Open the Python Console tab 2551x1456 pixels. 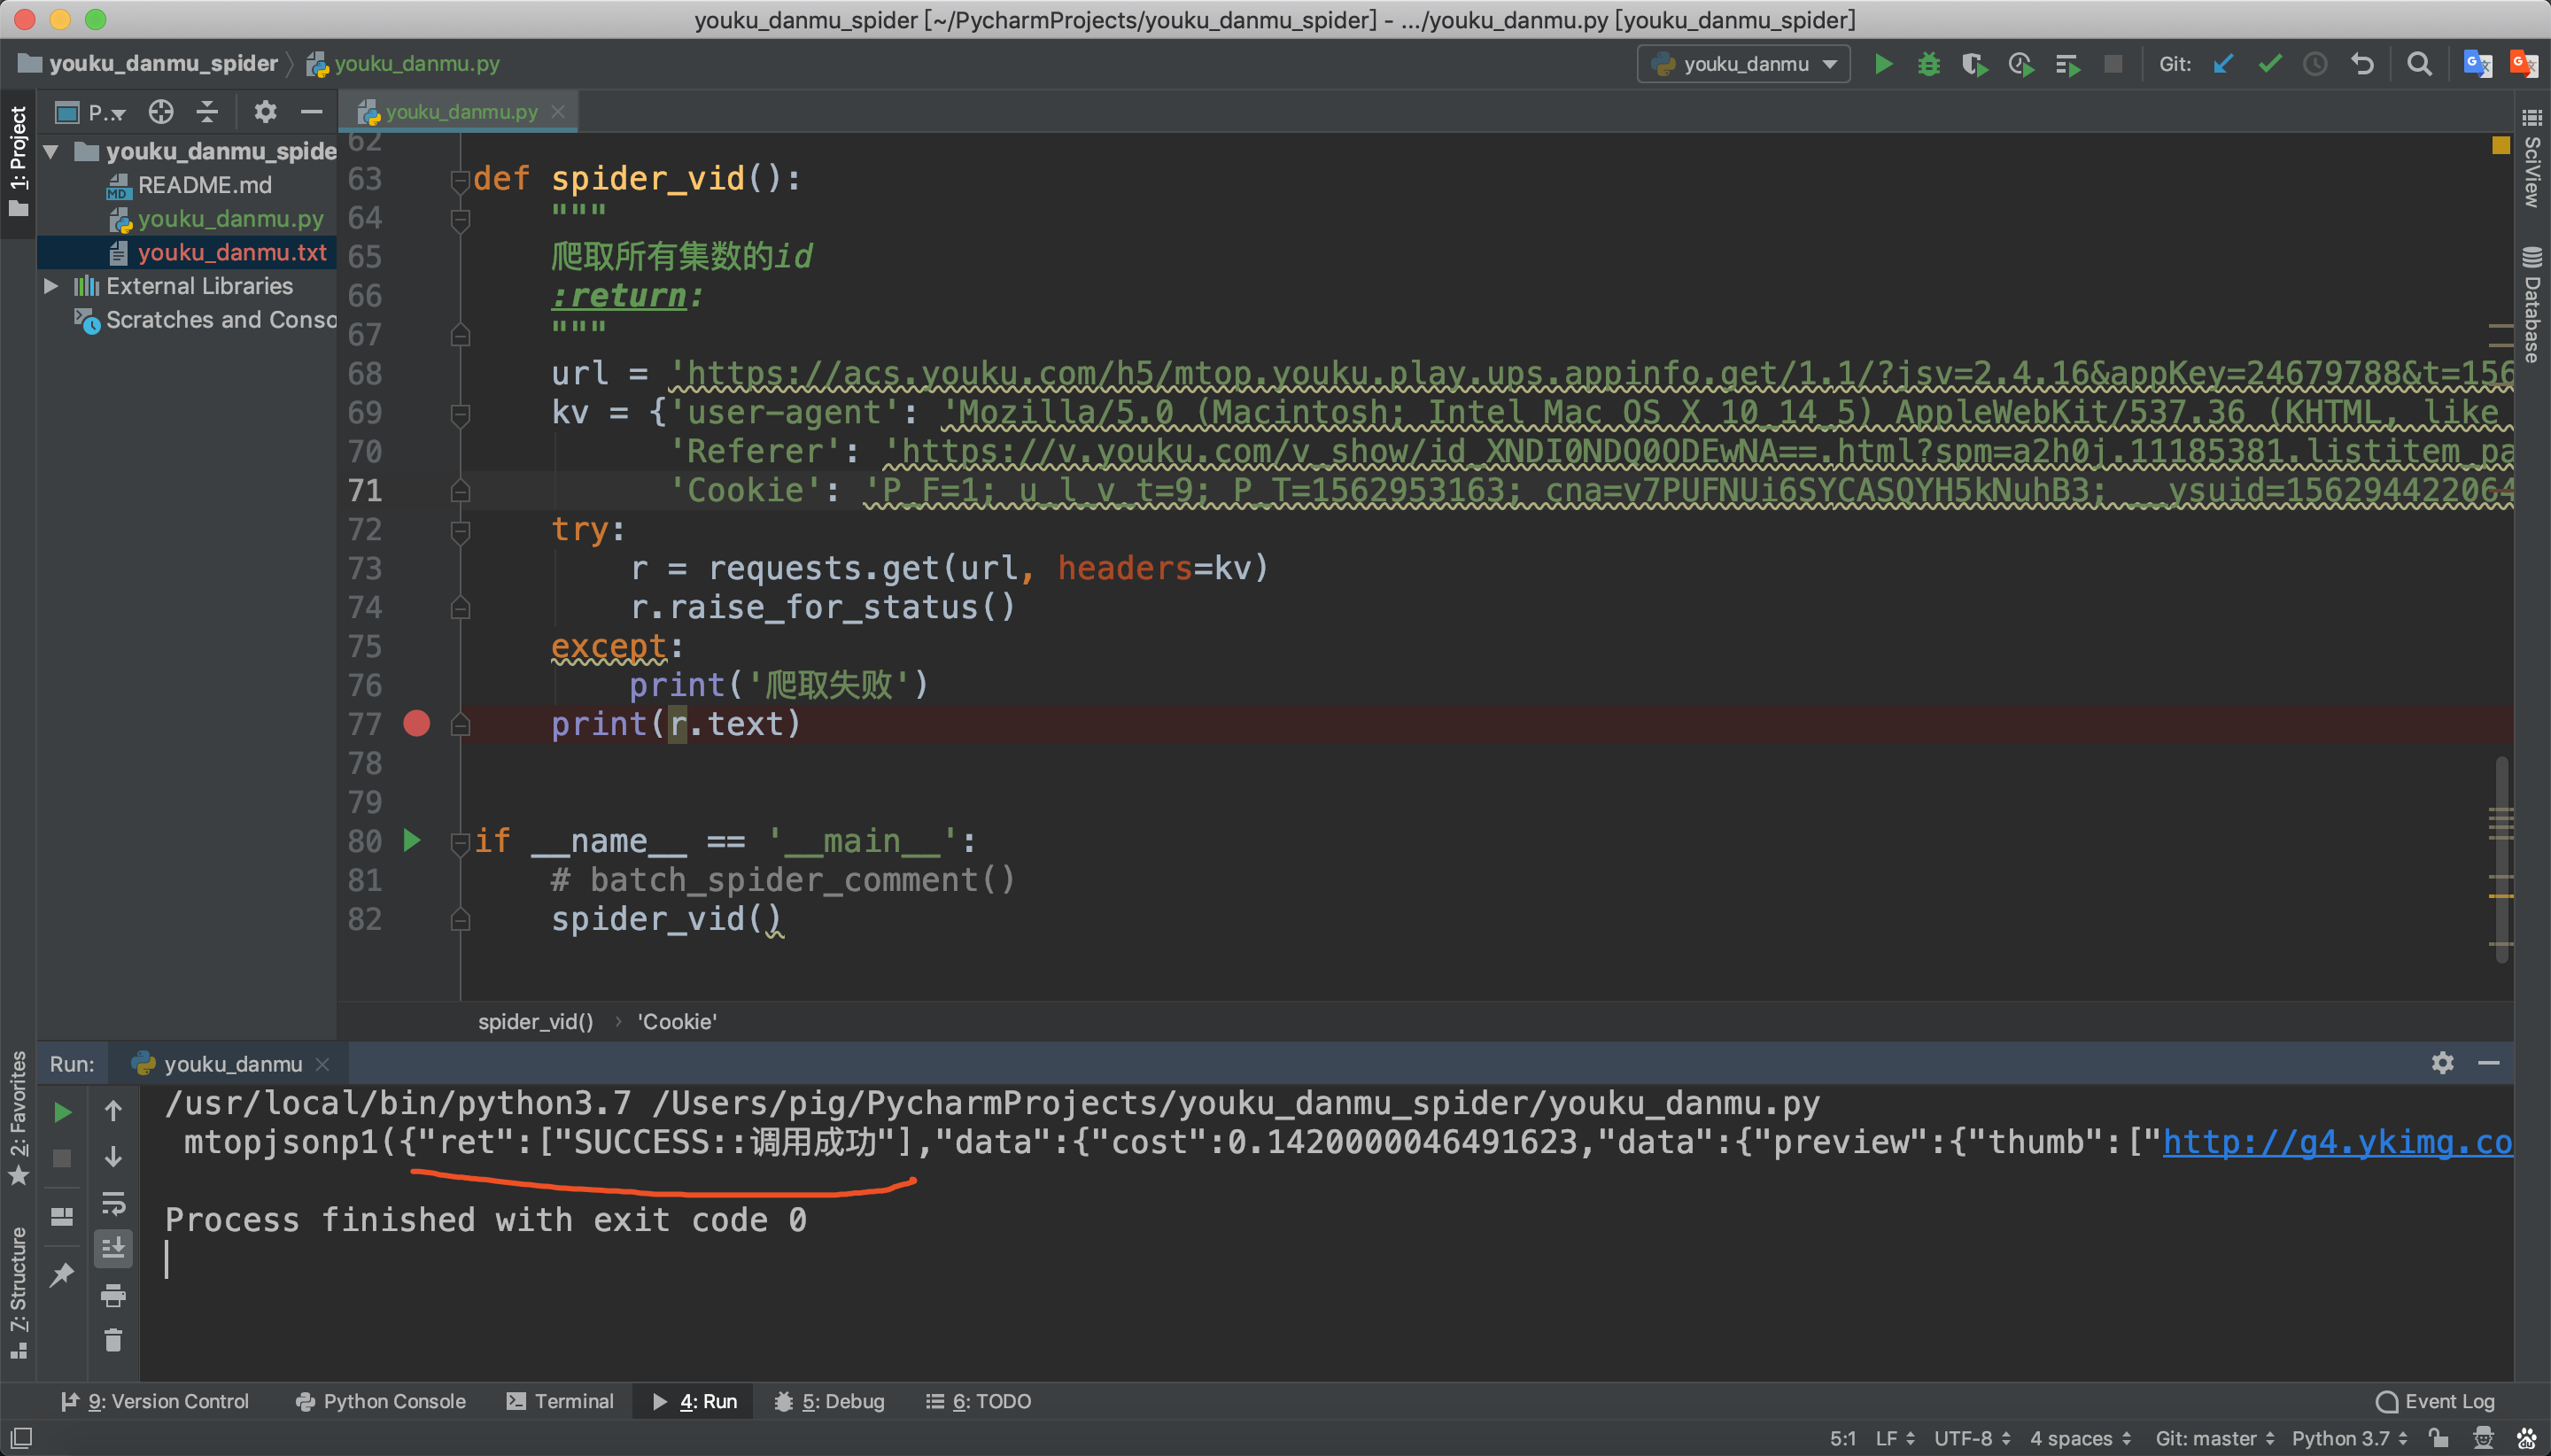[381, 1401]
